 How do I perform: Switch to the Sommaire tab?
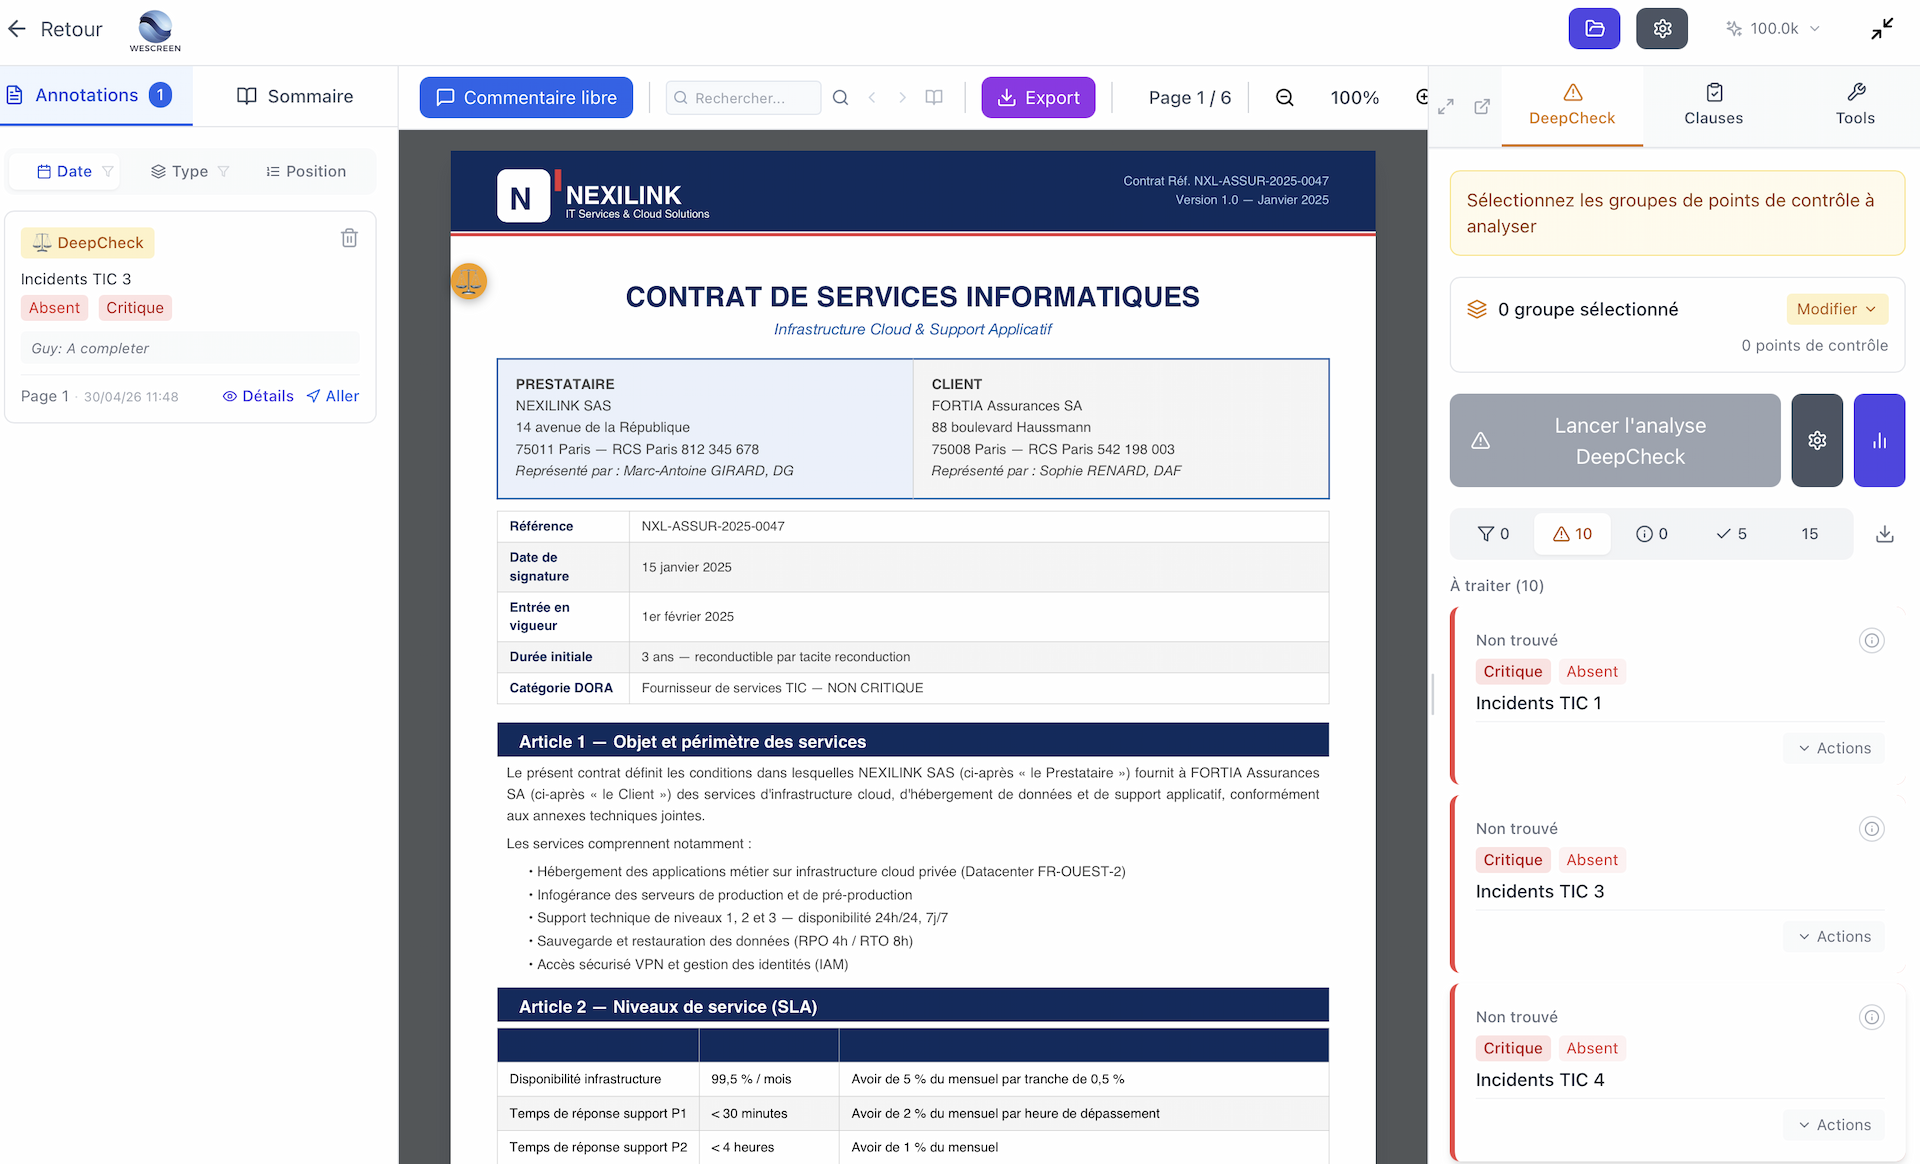coord(295,96)
